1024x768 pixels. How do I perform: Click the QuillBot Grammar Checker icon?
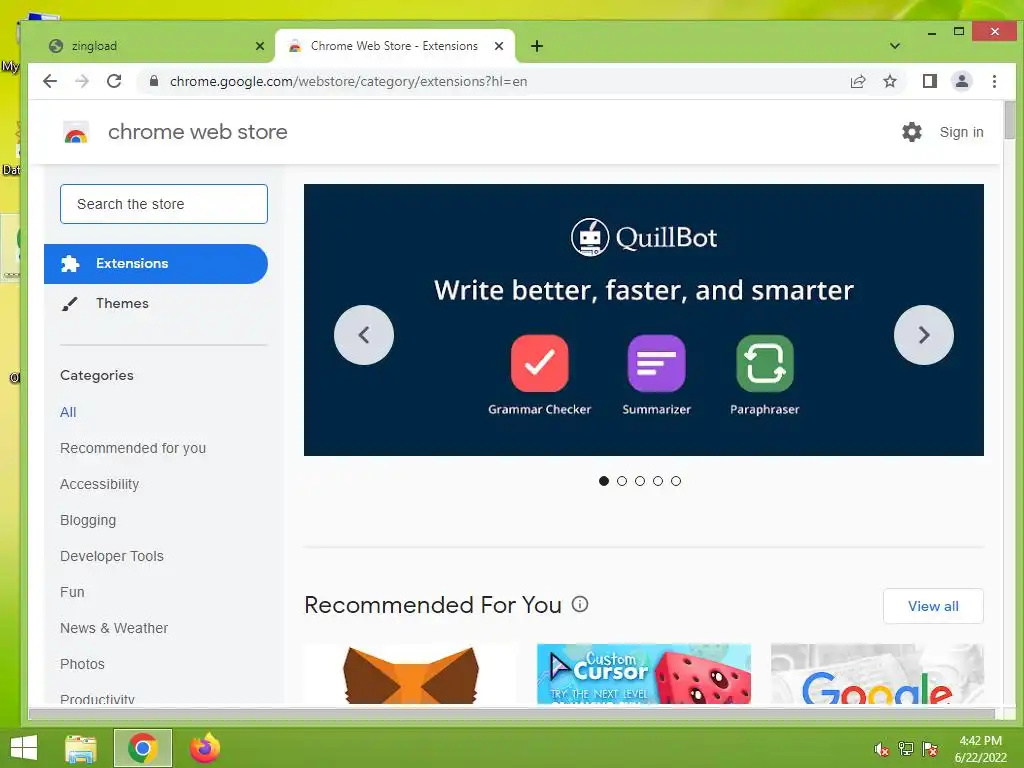coord(539,363)
